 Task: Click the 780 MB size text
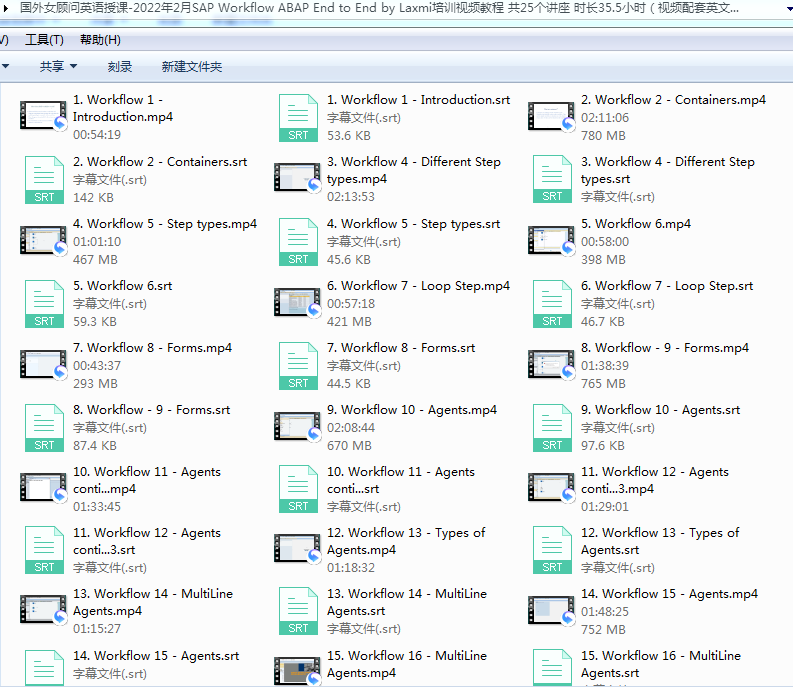(x=603, y=136)
